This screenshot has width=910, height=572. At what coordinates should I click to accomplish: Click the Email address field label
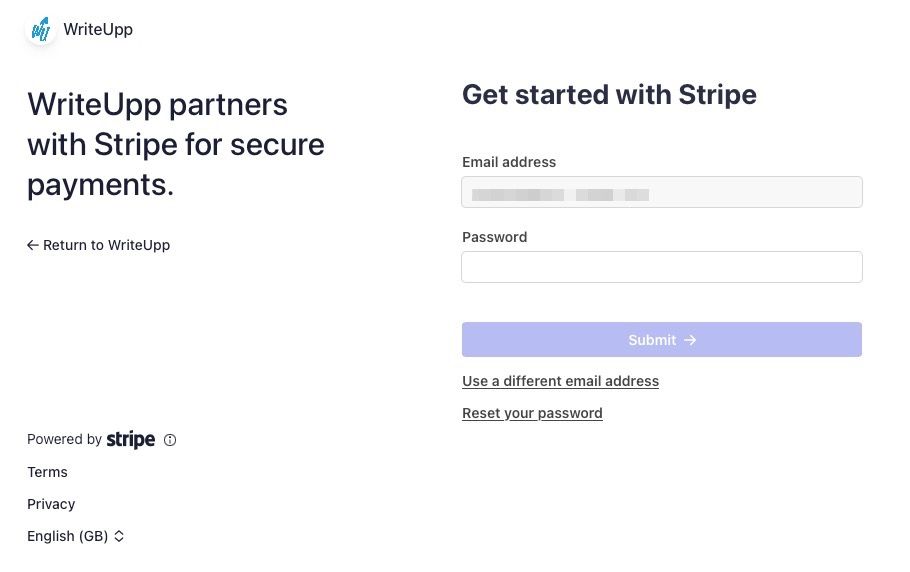pos(509,162)
